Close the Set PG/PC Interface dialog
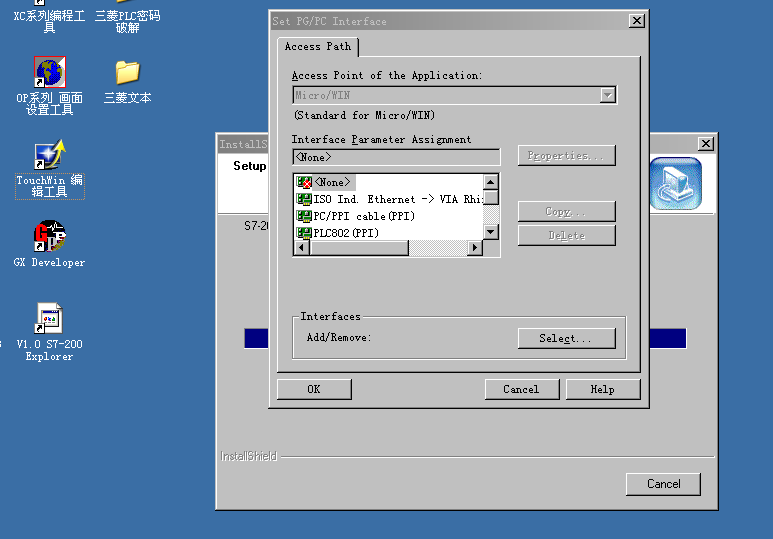773x539 pixels. coord(636,21)
